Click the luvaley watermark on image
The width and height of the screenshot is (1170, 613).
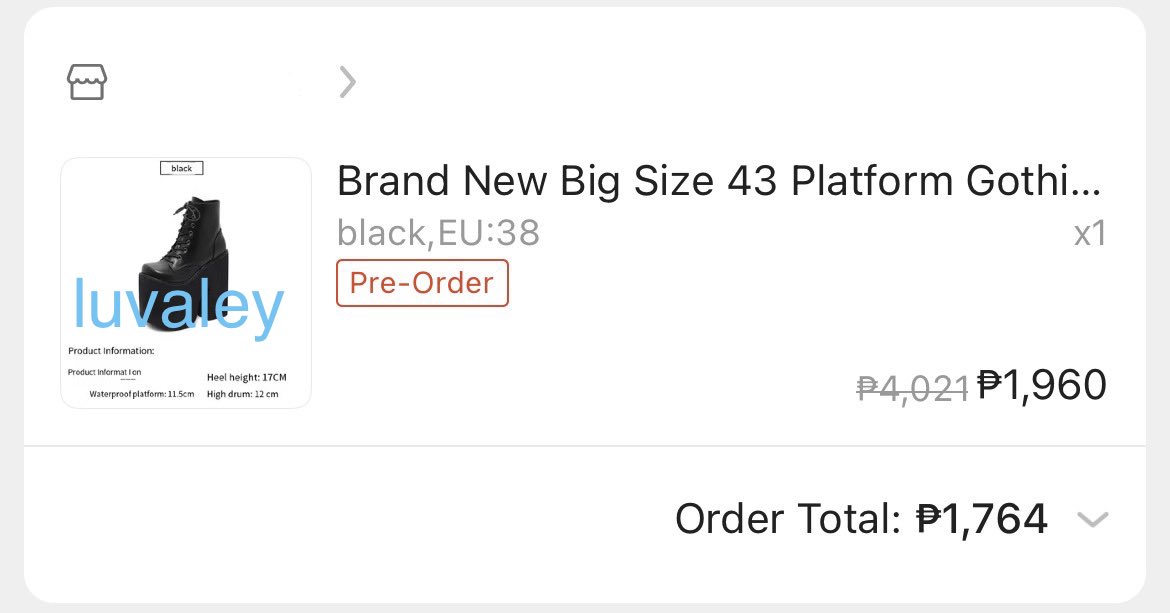[178, 304]
